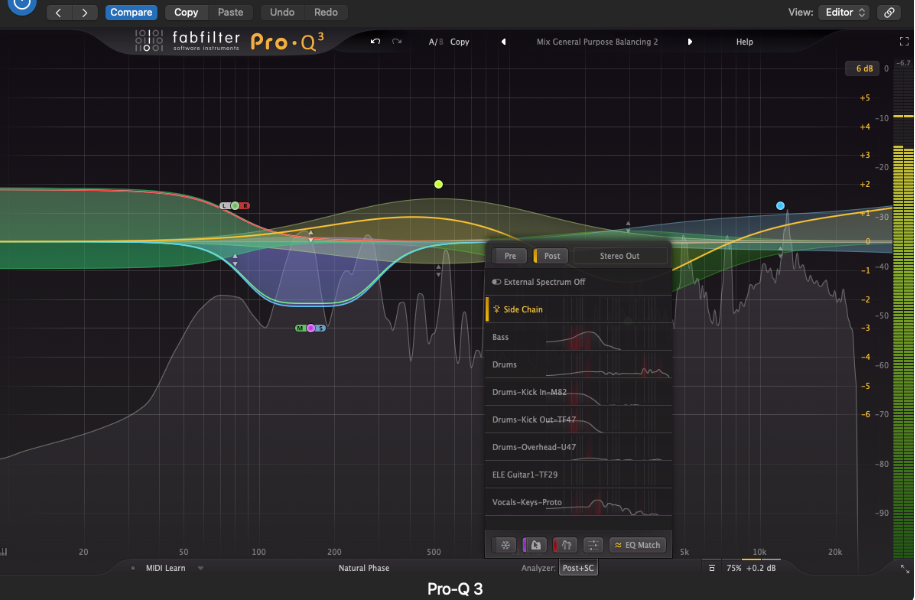The width and height of the screenshot is (915, 600).
Task: Go to previous preset with left chevron
Action: click(x=58, y=12)
